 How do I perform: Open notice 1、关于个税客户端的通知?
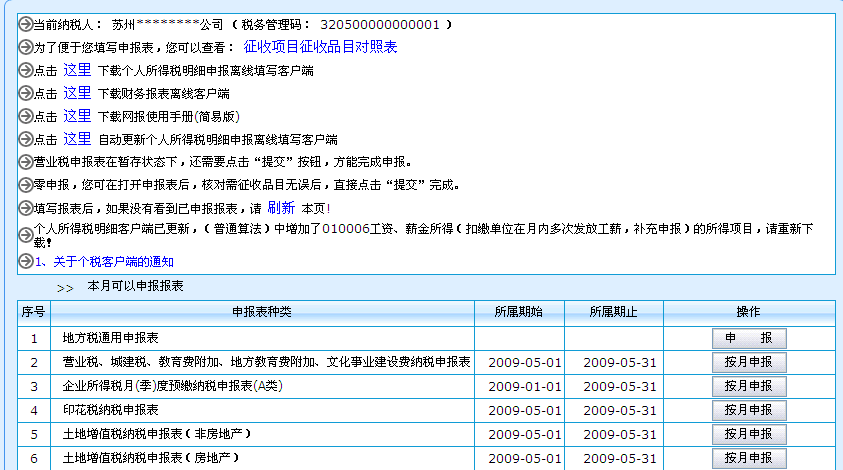click(104, 262)
